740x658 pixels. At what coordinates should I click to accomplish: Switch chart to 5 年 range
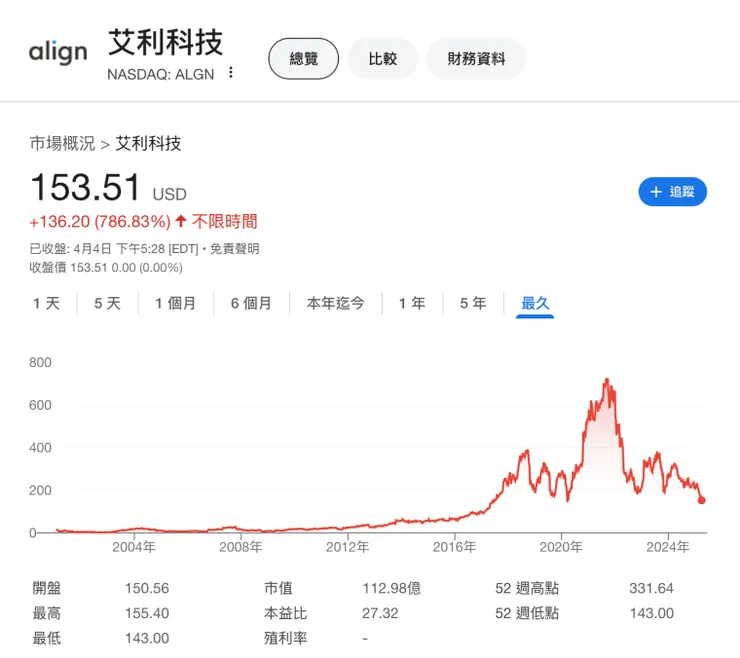(x=473, y=303)
